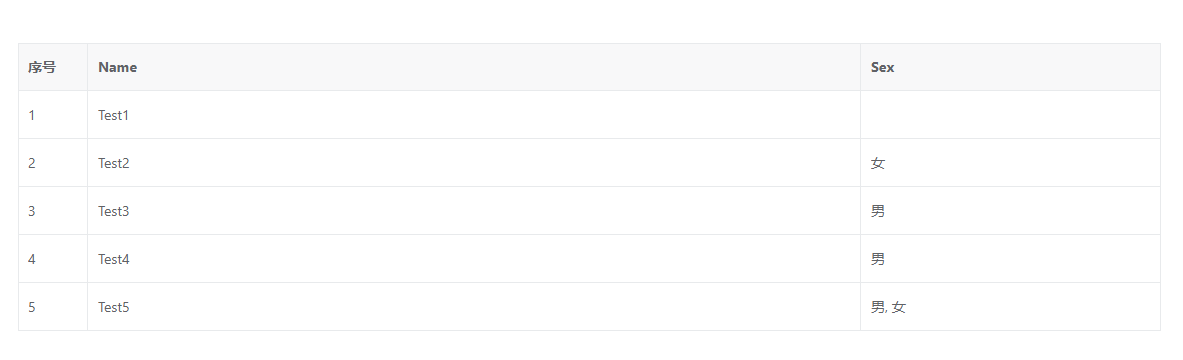Viewport: 1183px width, 360px height.
Task: Click index number 1 cell
Action: pyautogui.click(x=53, y=115)
